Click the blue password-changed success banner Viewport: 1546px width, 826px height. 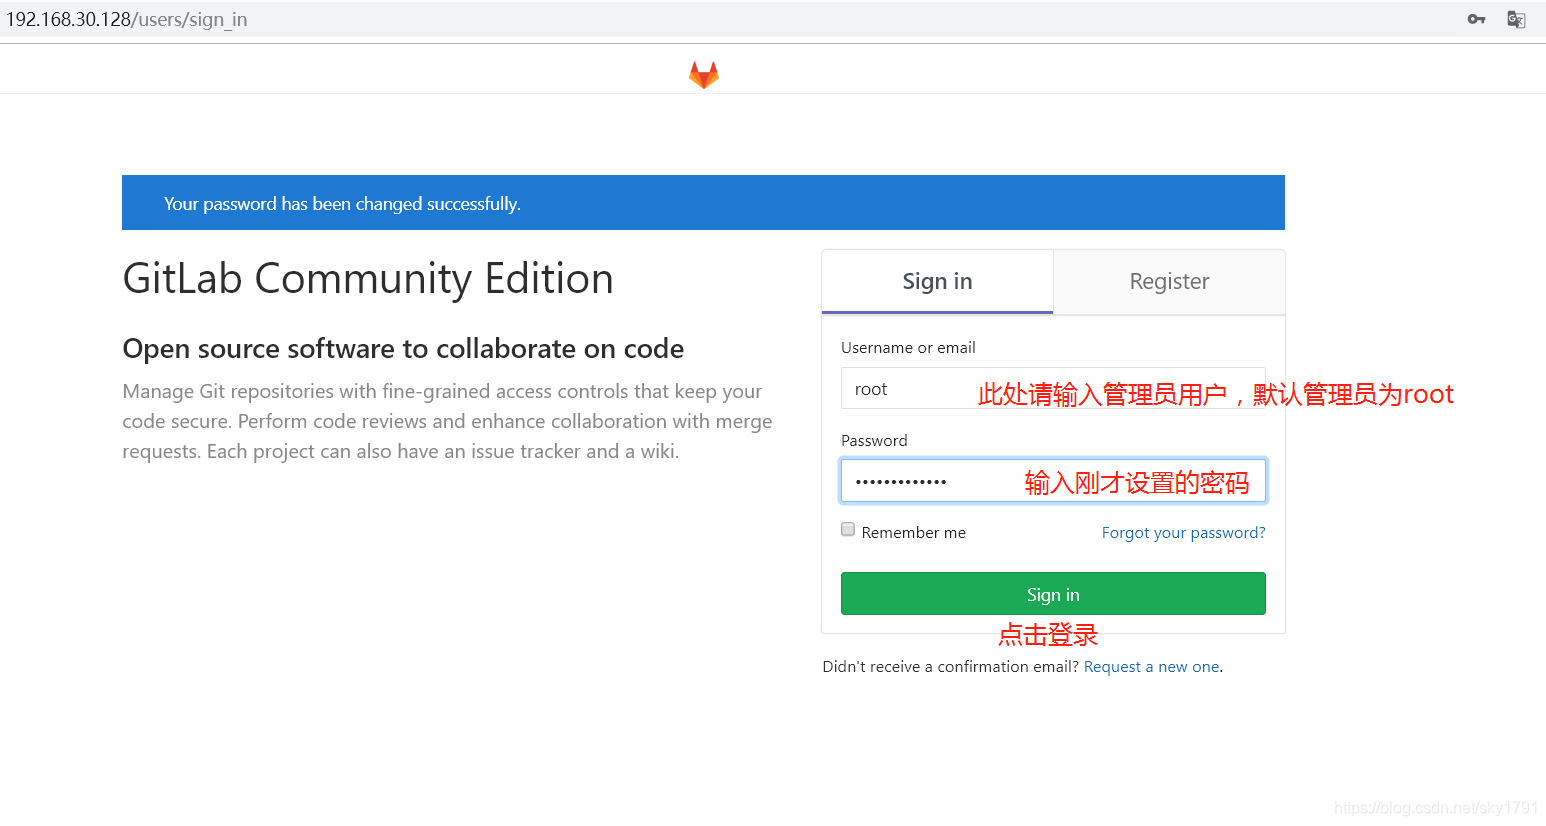(x=703, y=202)
